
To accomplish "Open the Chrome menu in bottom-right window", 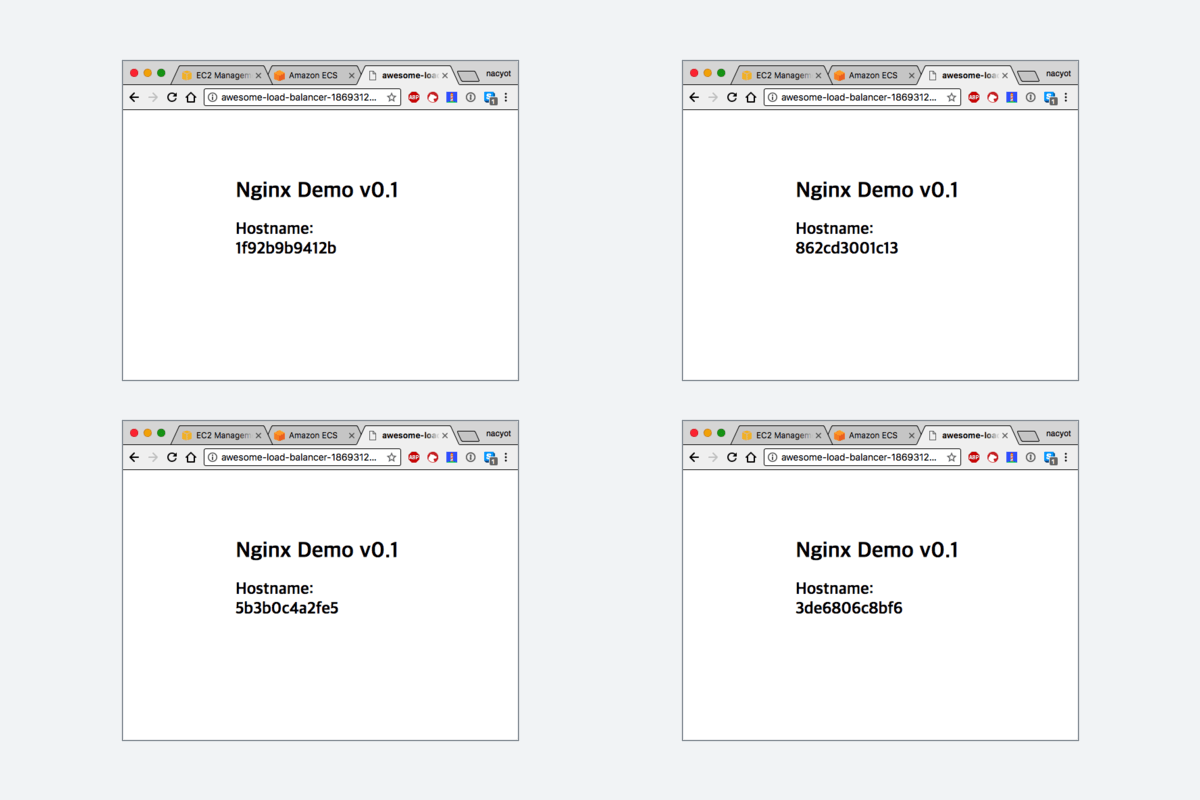I will [x=1066, y=457].
